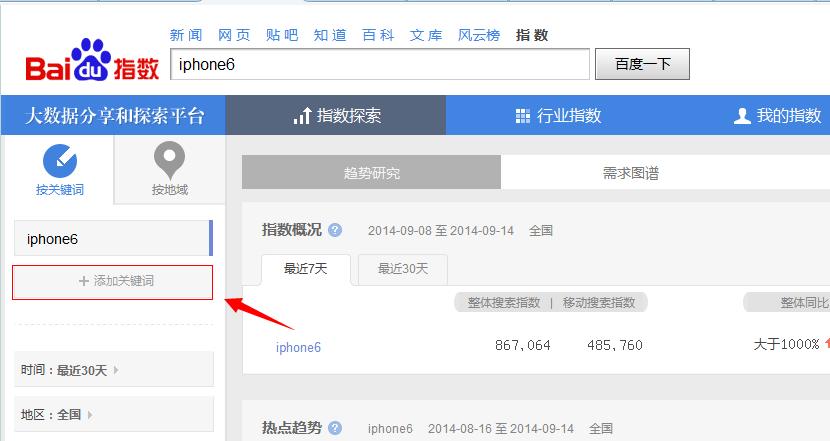830x441 pixels.
Task: Select the 最近7天 tab
Action: pyautogui.click(x=306, y=269)
